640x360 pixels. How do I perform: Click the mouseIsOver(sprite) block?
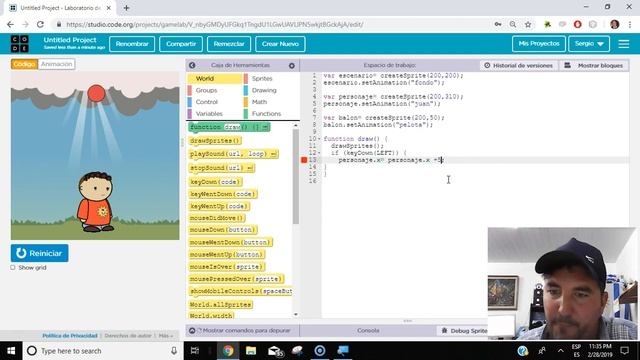[227, 267]
